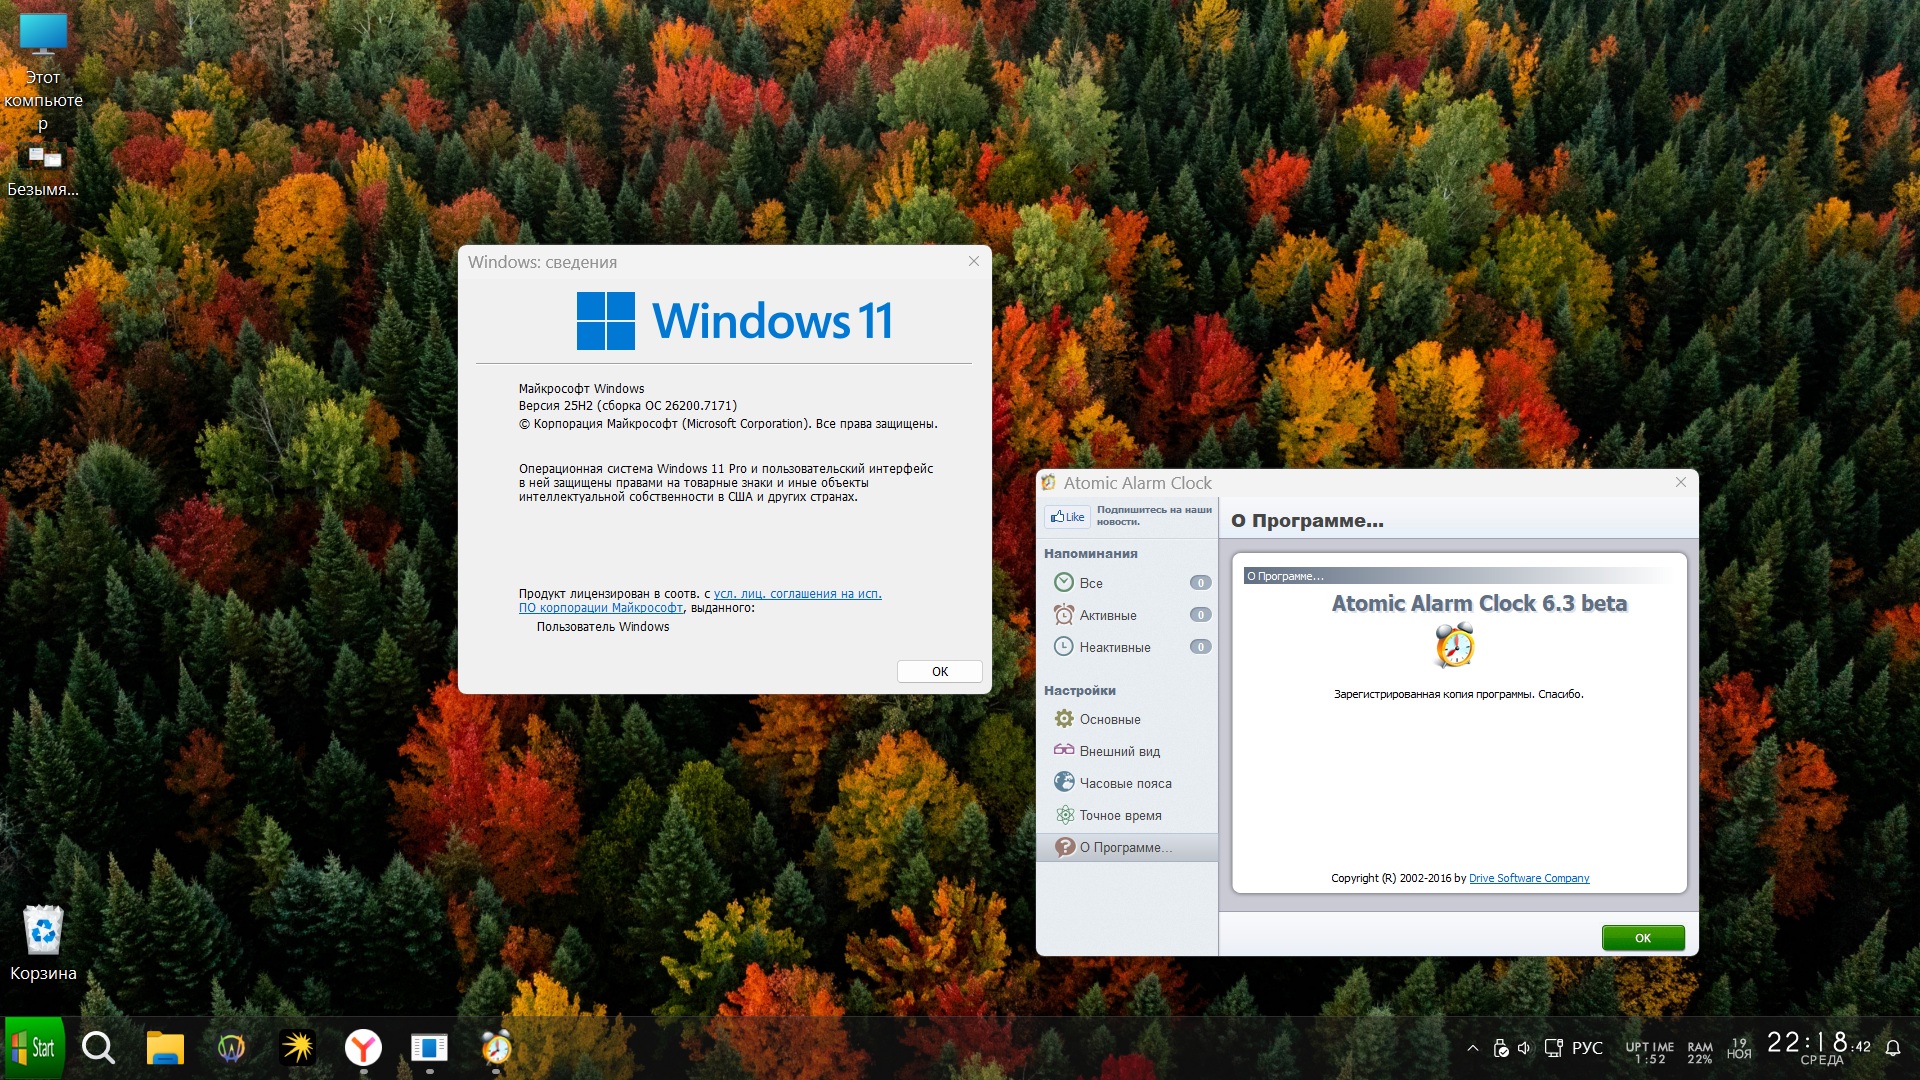Click the Facebook Like button
Image resolution: width=1920 pixels, height=1080 pixels.
point(1067,517)
